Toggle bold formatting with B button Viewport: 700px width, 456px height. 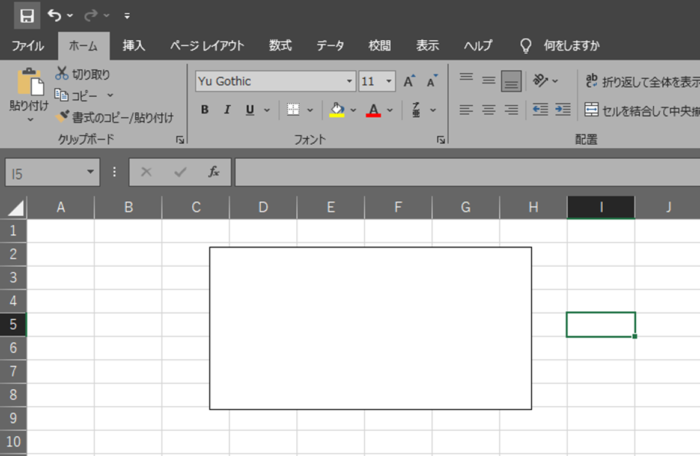coord(204,110)
